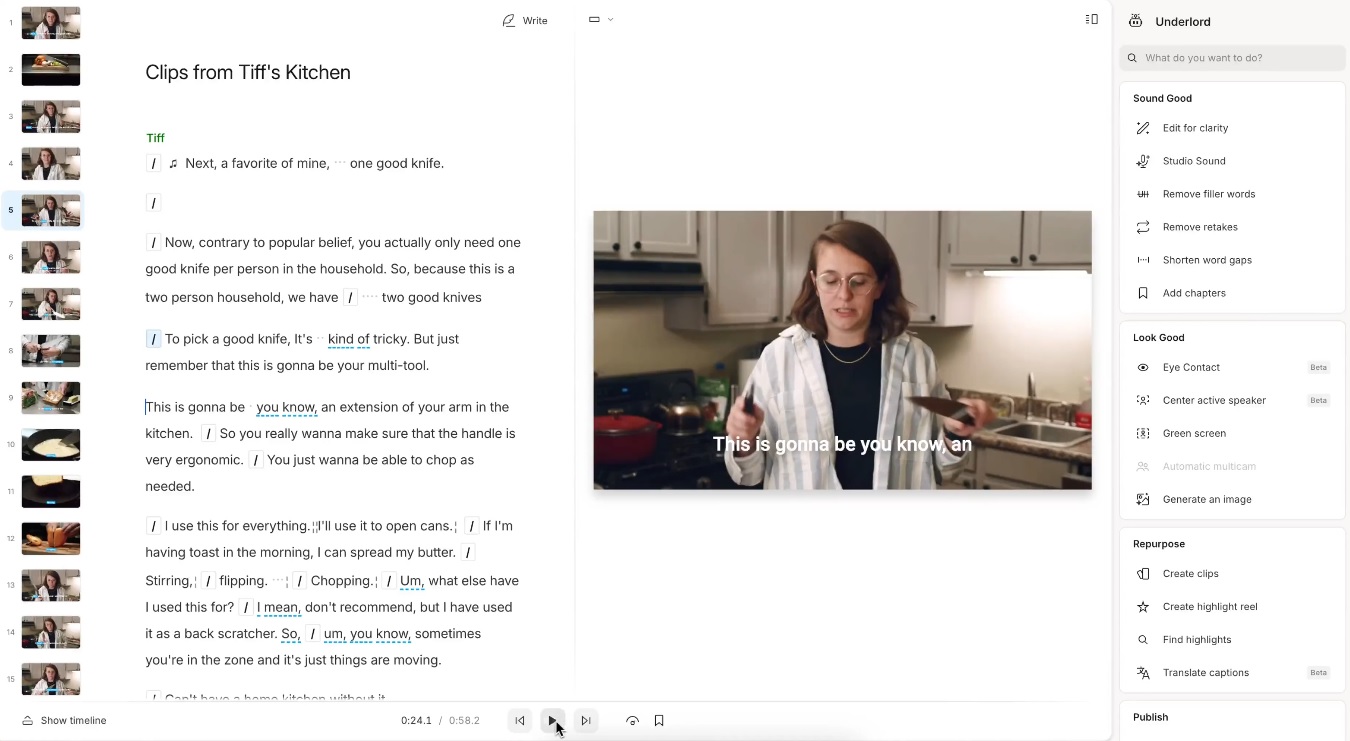This screenshot has width=1350, height=741.
Task: Click the Edit for clarity icon
Action: click(x=1143, y=128)
